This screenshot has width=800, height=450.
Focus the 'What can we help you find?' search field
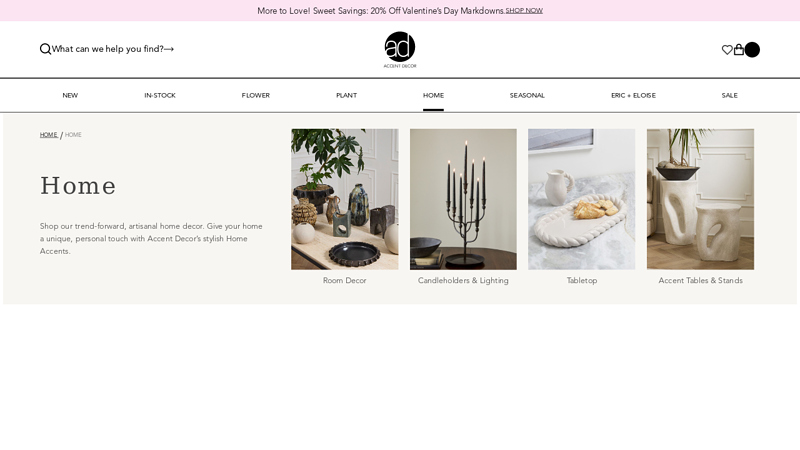[108, 49]
